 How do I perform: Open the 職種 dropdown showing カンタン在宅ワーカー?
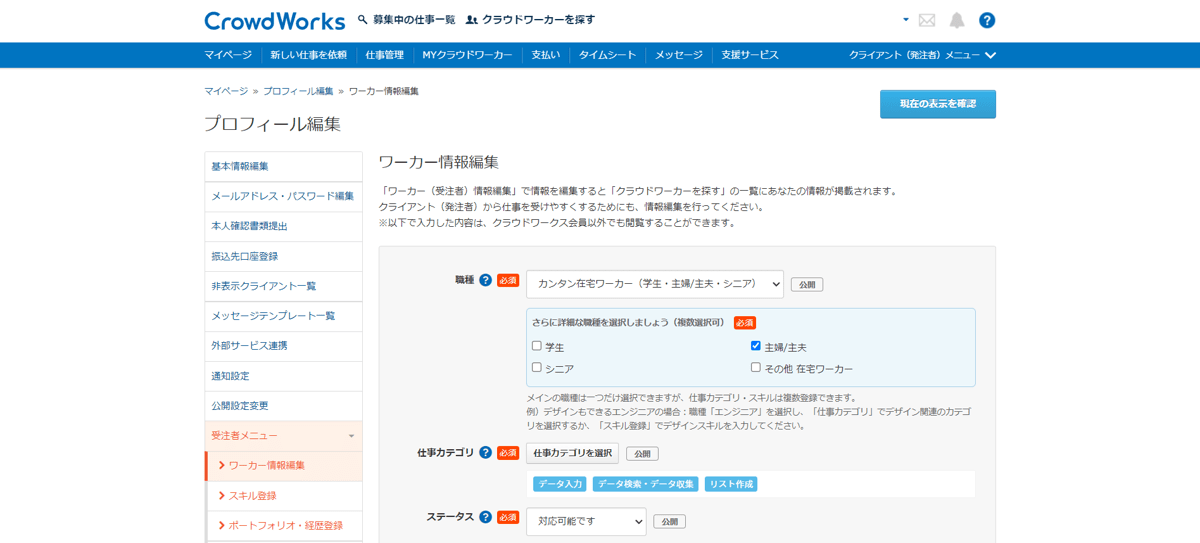(655, 284)
